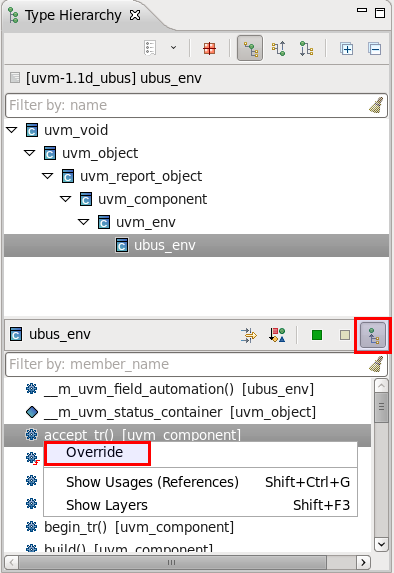Close the Type Hierarchy view tab
Viewport: 394px width, 573px height.
coord(135,15)
